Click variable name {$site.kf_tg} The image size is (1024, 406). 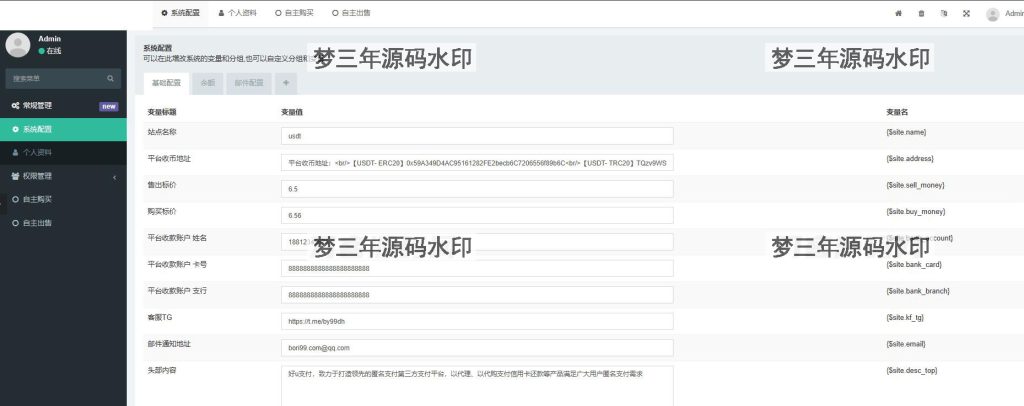(905, 317)
